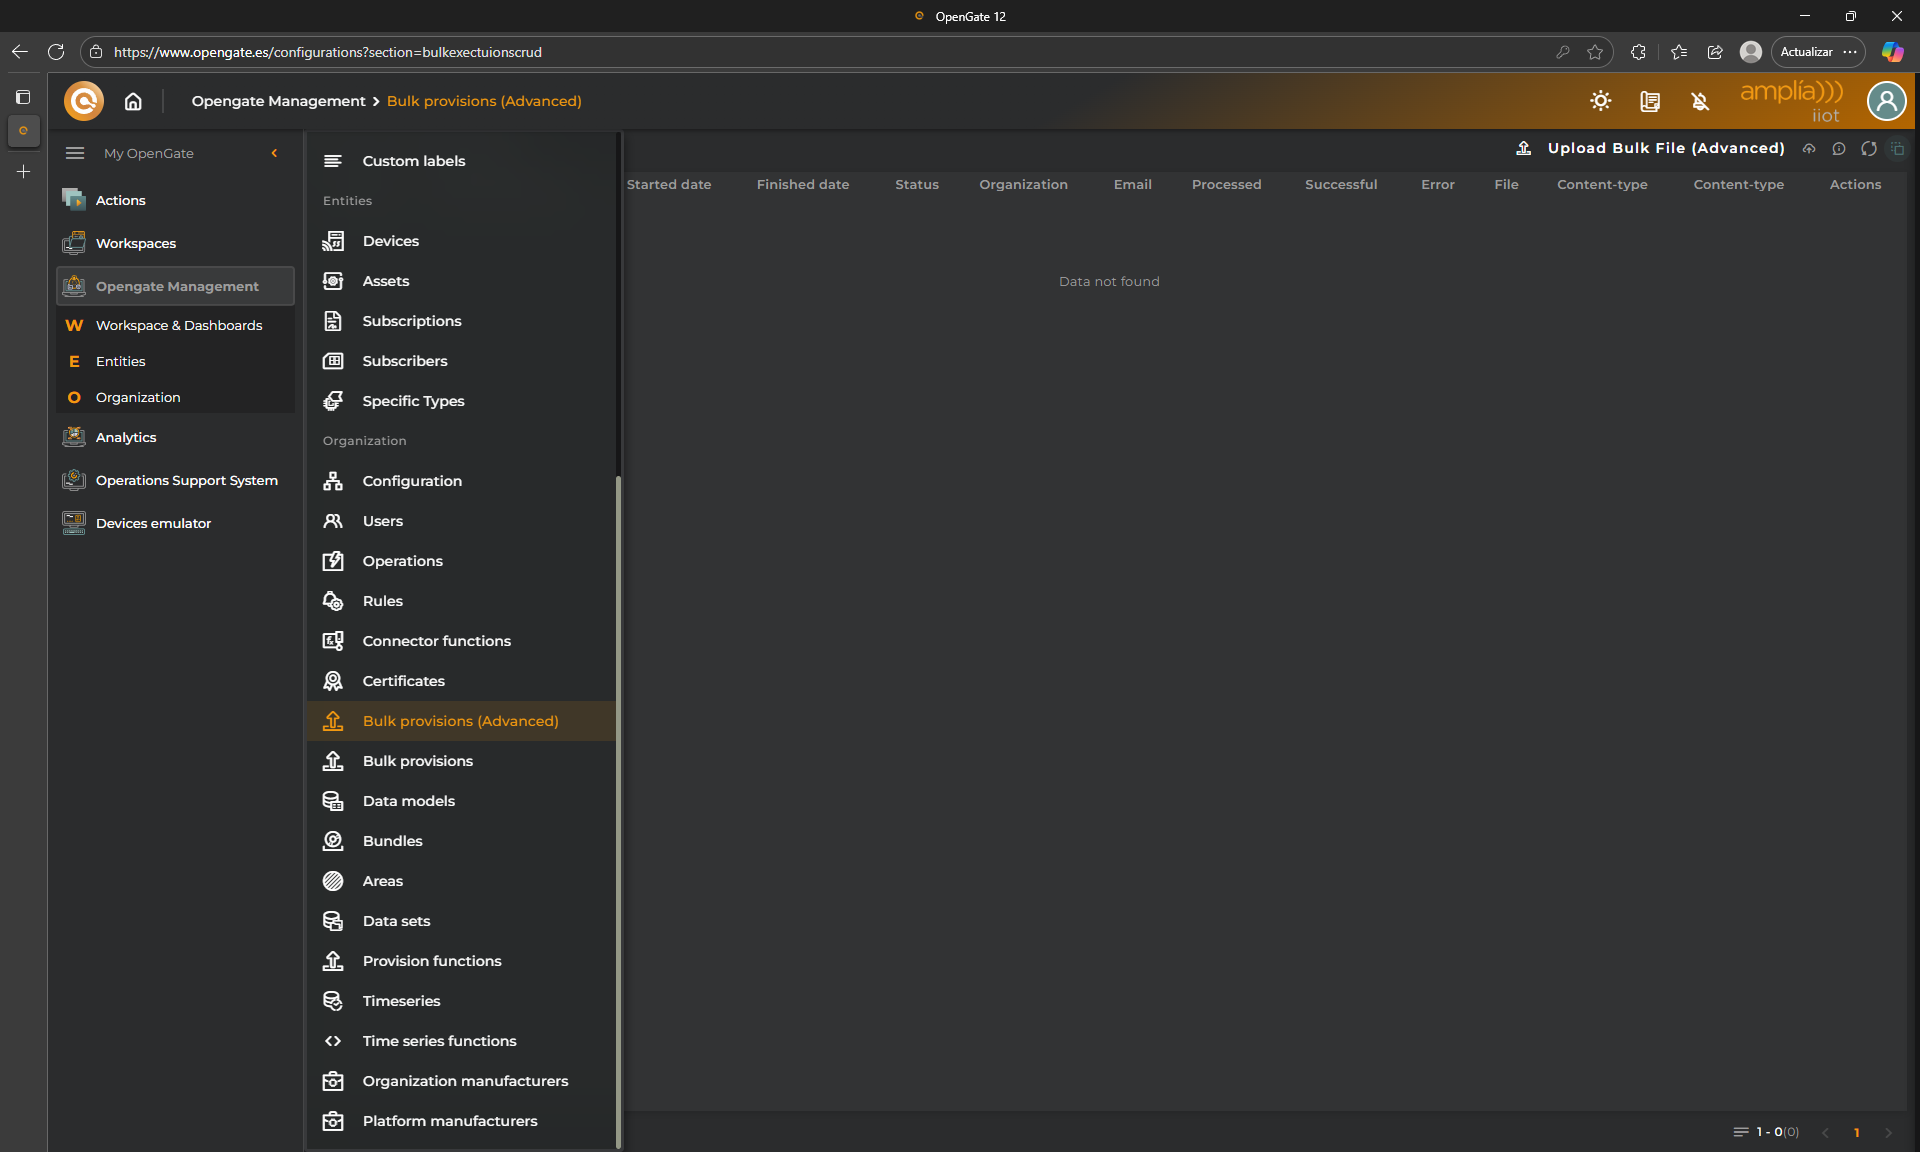Click the OpenGate logo
Screen dimensions: 1920x1152
click(x=84, y=101)
